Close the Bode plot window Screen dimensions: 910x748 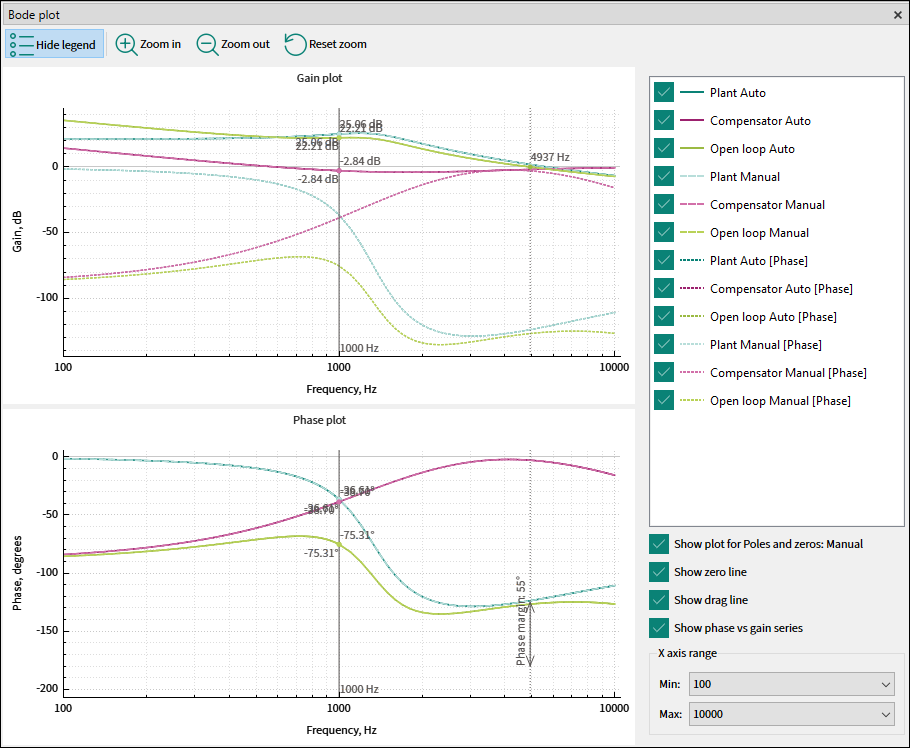(897, 14)
